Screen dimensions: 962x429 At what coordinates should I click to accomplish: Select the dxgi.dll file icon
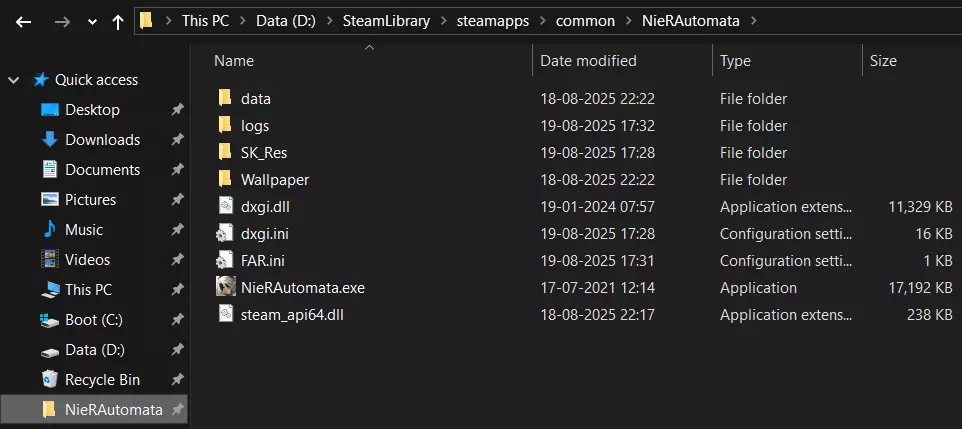click(225, 206)
